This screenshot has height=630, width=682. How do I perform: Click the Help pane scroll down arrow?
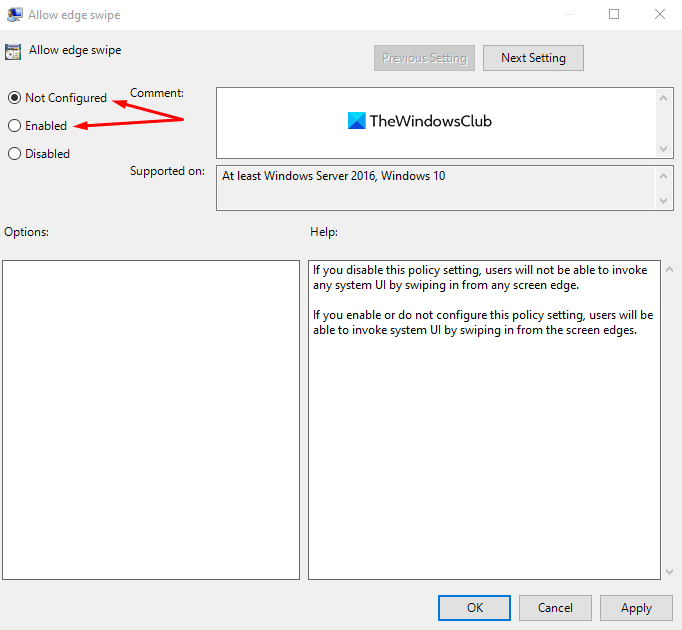[x=669, y=572]
